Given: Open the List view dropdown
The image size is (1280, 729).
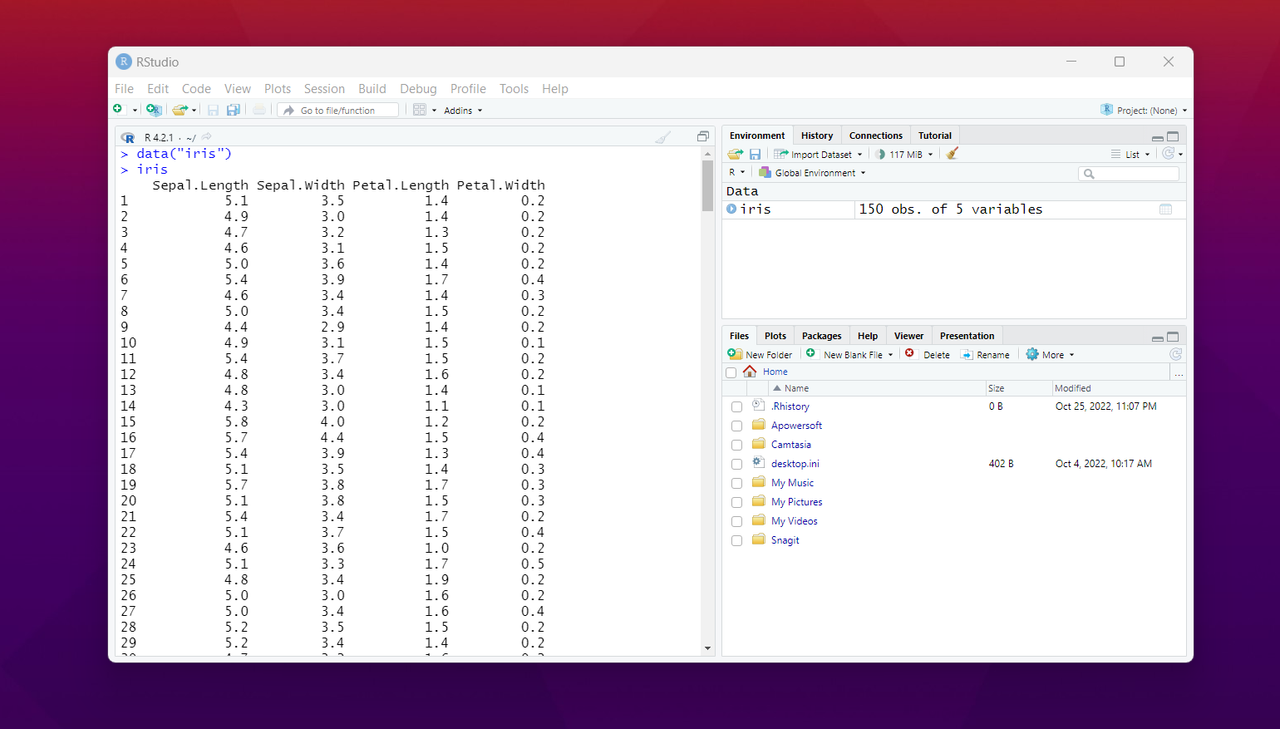Looking at the screenshot, I should [x=1131, y=154].
